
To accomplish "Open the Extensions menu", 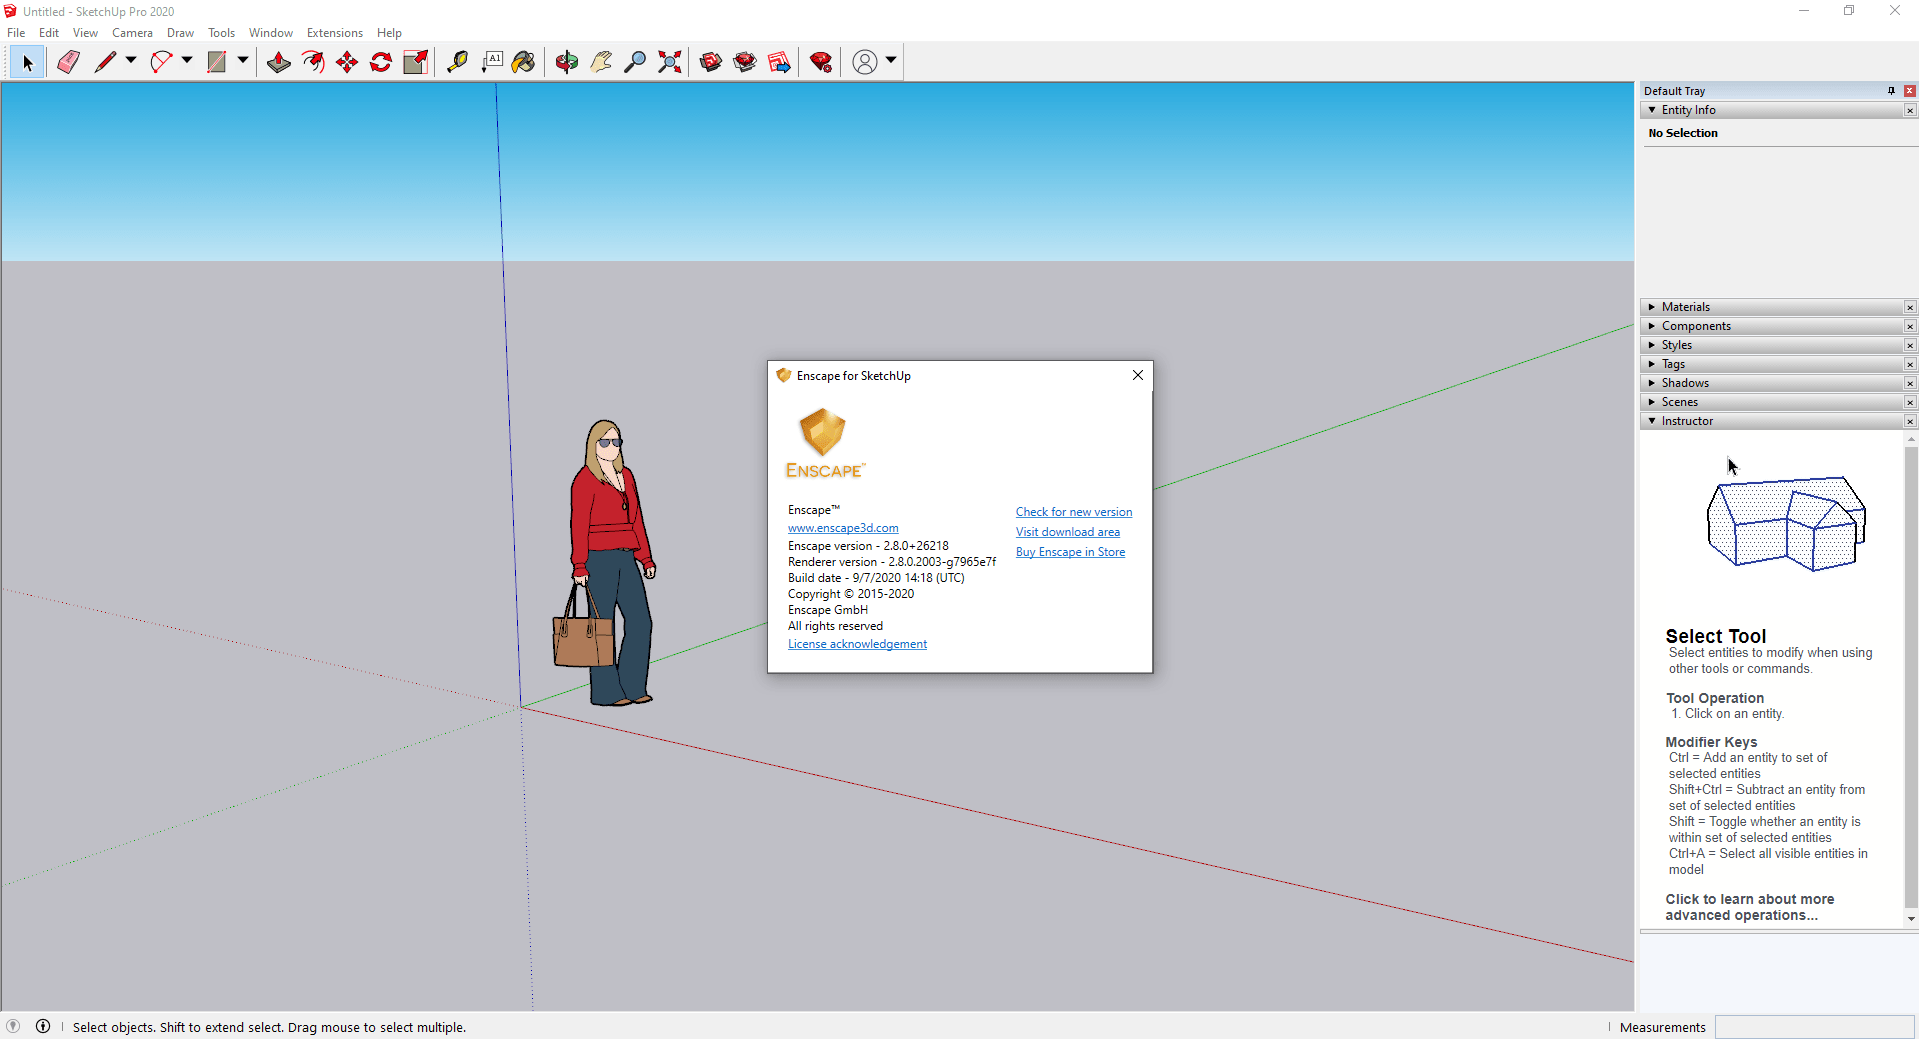I will pyautogui.click(x=334, y=33).
